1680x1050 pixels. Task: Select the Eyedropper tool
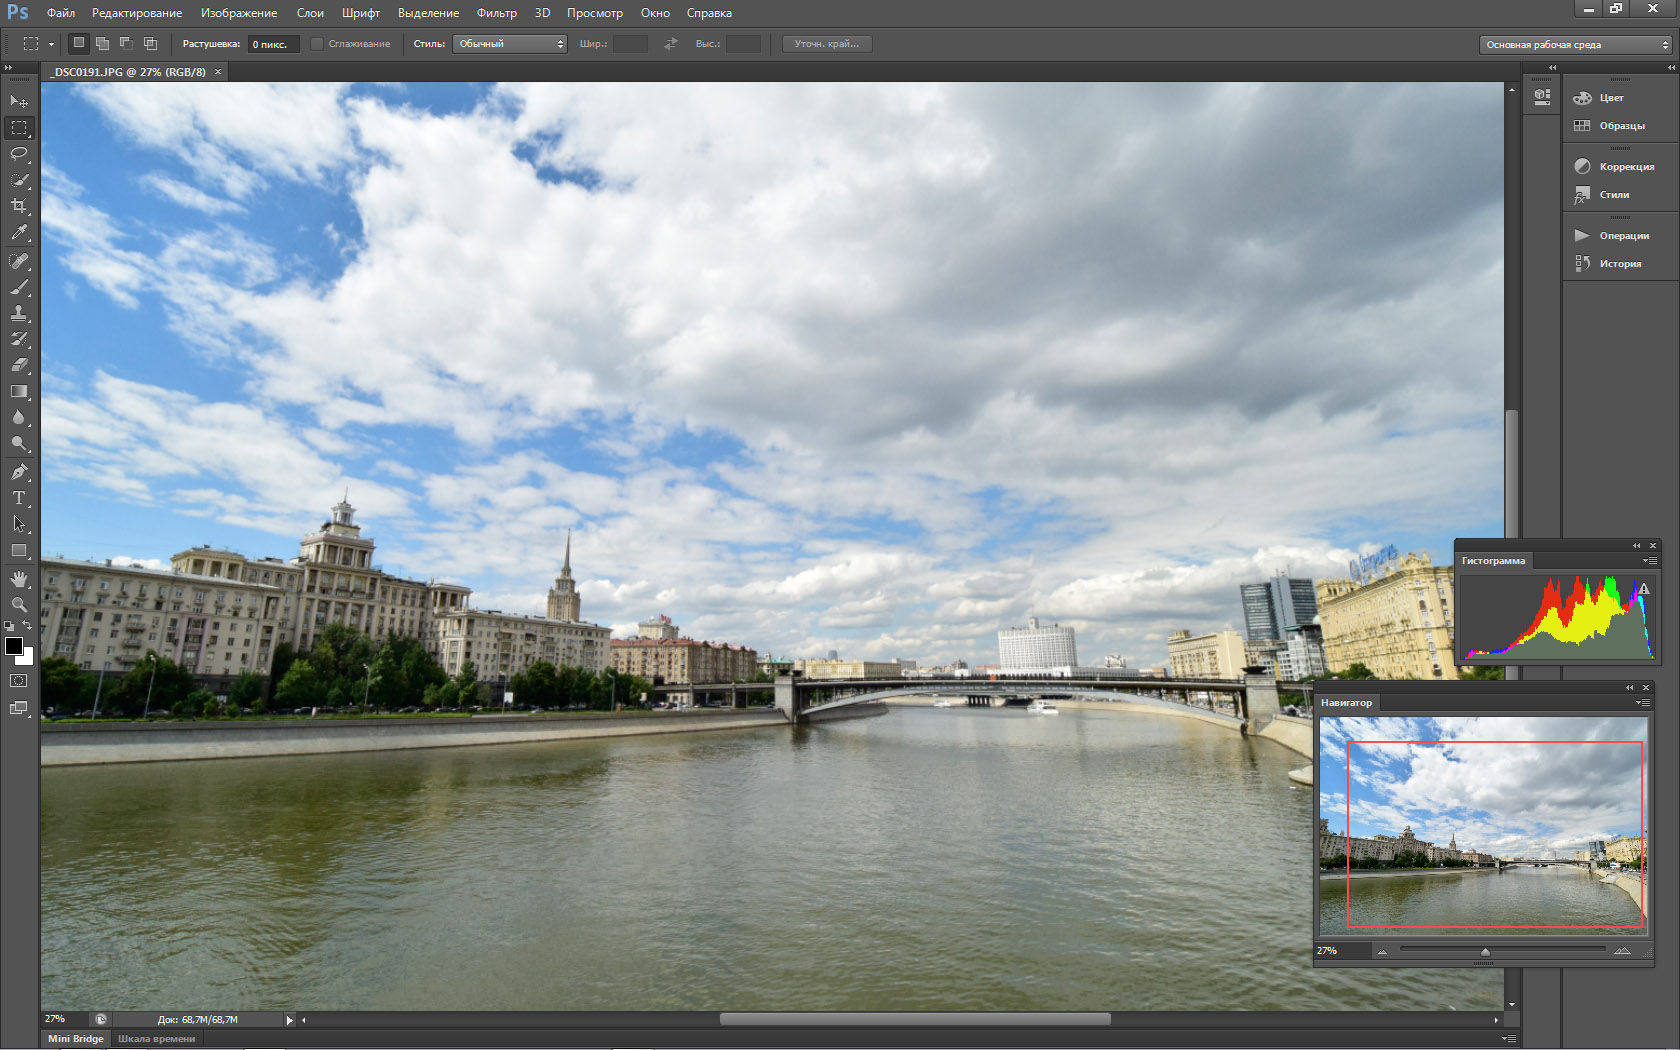click(x=19, y=232)
